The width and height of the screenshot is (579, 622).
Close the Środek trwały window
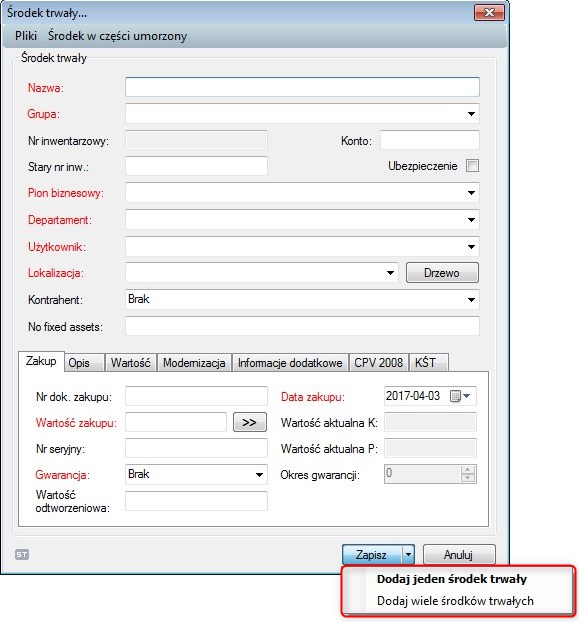tap(489, 13)
